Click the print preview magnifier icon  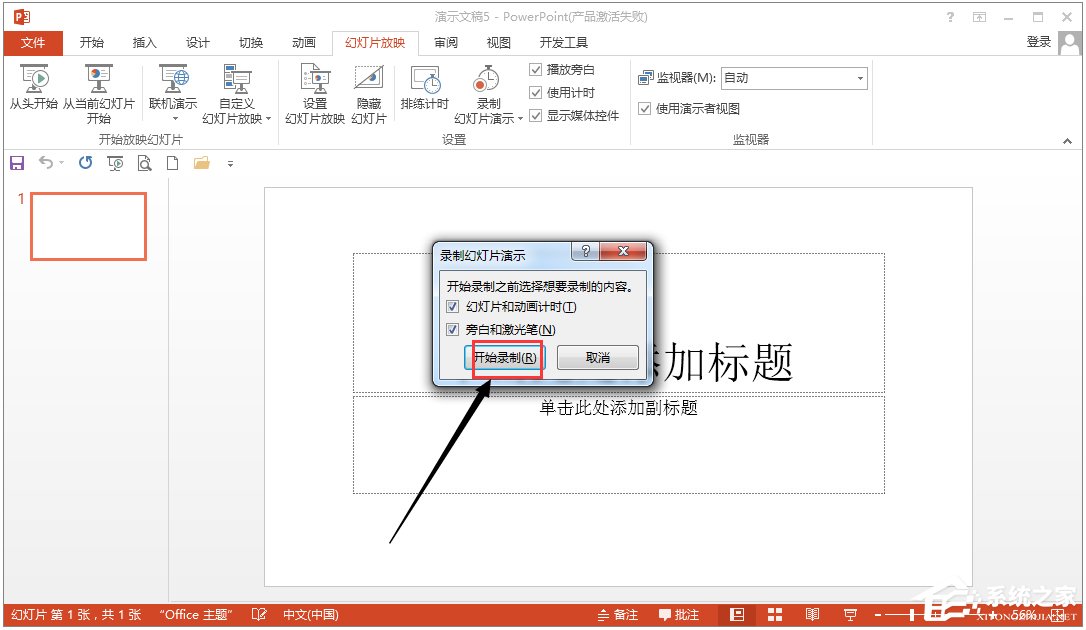(144, 163)
